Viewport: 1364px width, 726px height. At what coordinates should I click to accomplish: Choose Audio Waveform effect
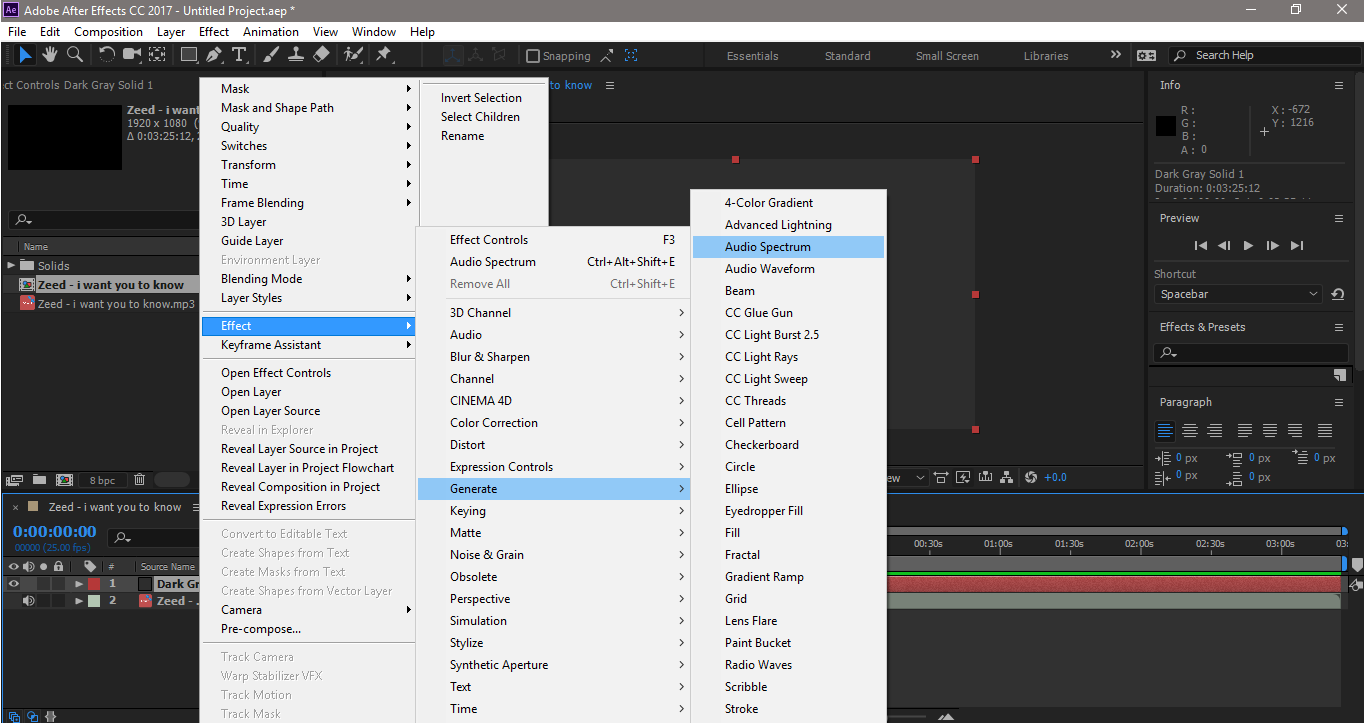tap(788, 269)
